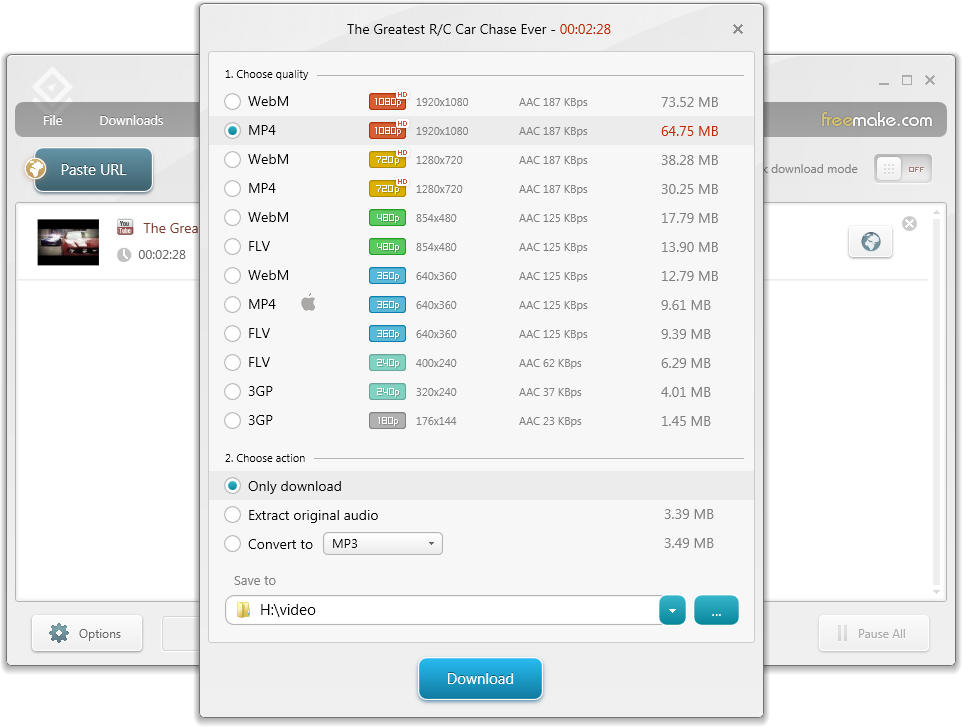This screenshot has width=962, height=727.
Task: Click the globe icon on the download entry
Action: pyautogui.click(x=869, y=241)
